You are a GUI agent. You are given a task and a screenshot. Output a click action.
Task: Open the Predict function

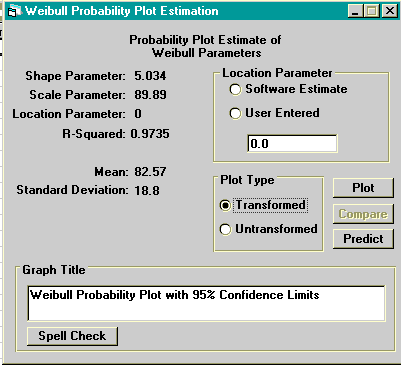pyautogui.click(x=363, y=239)
